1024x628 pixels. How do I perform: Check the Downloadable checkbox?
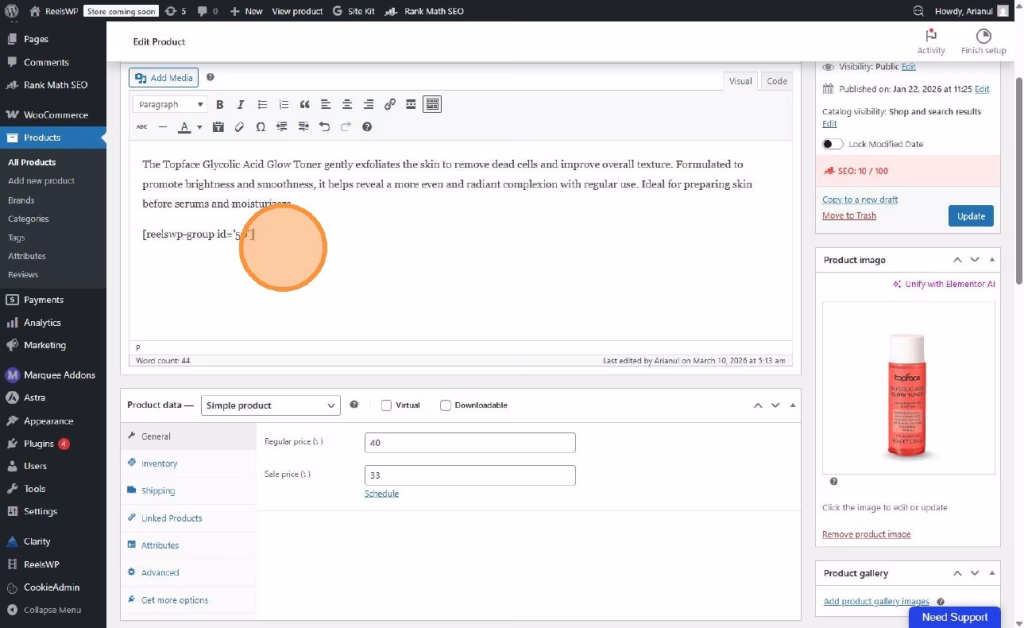point(446,405)
